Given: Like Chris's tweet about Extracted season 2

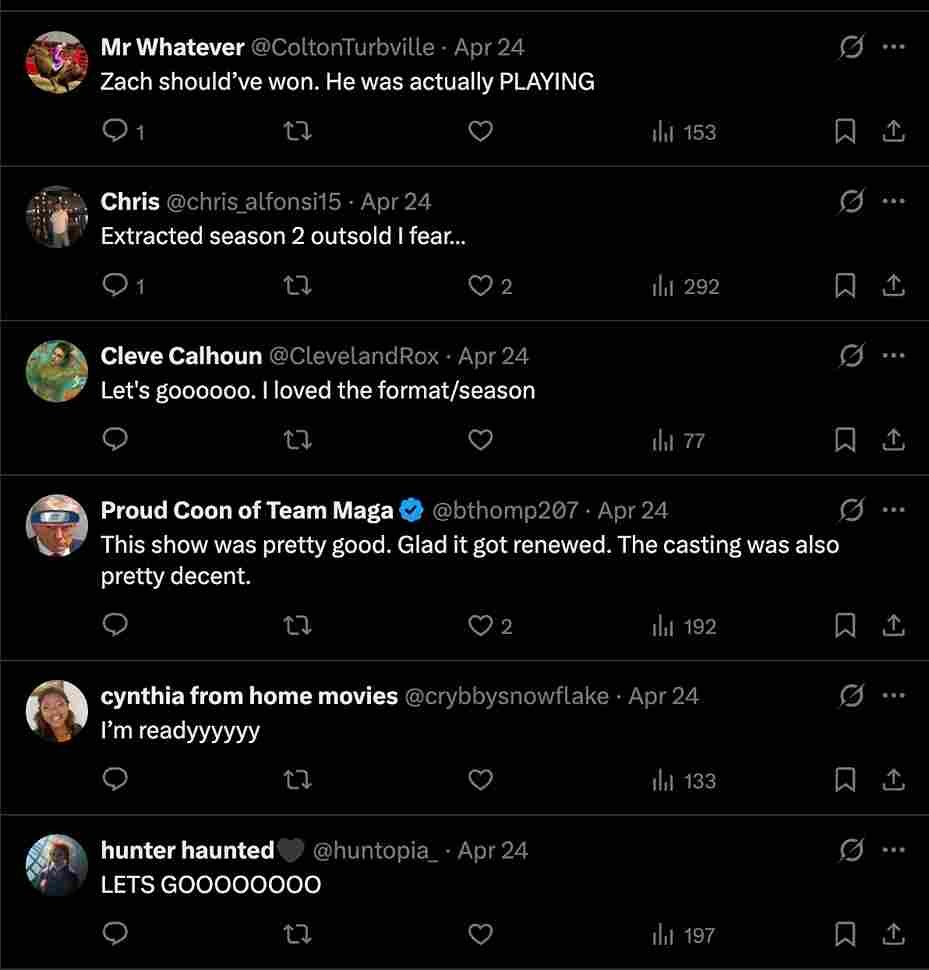Looking at the screenshot, I should tap(480, 286).
